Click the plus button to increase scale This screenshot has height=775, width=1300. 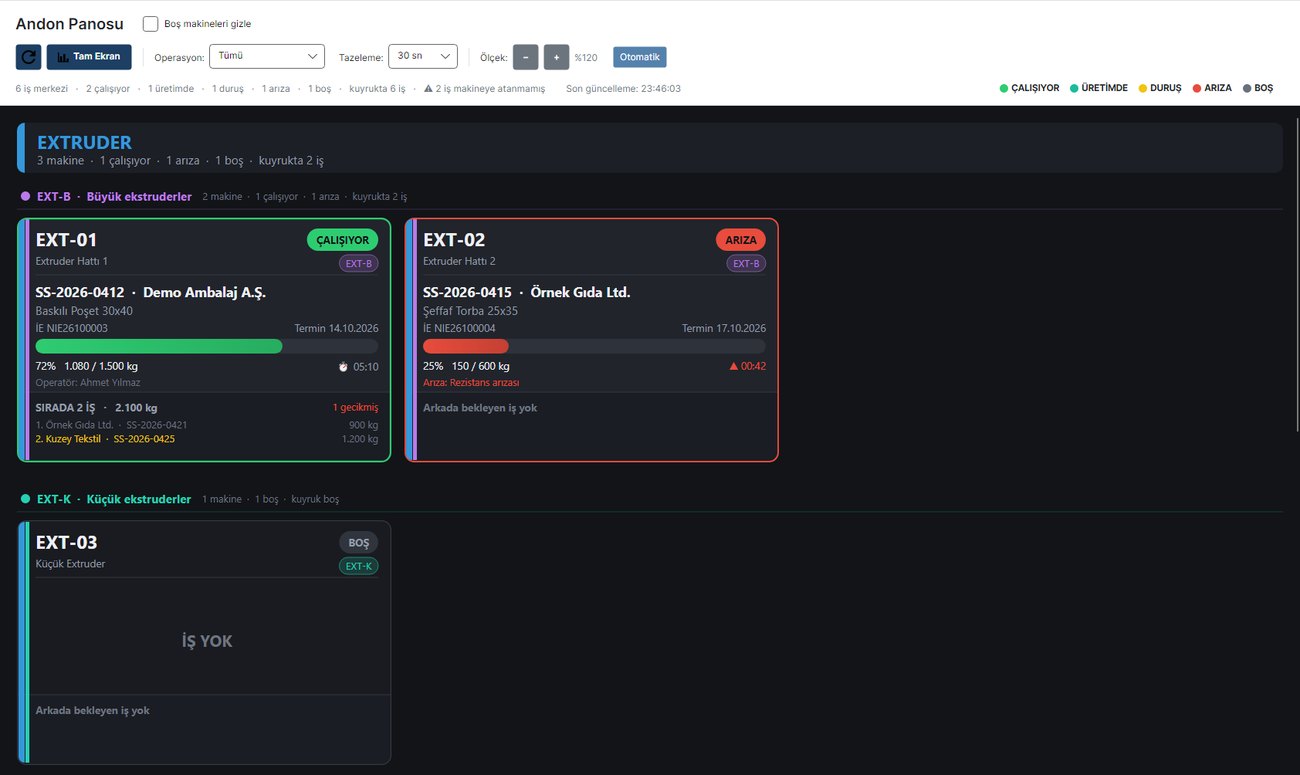[x=557, y=57]
